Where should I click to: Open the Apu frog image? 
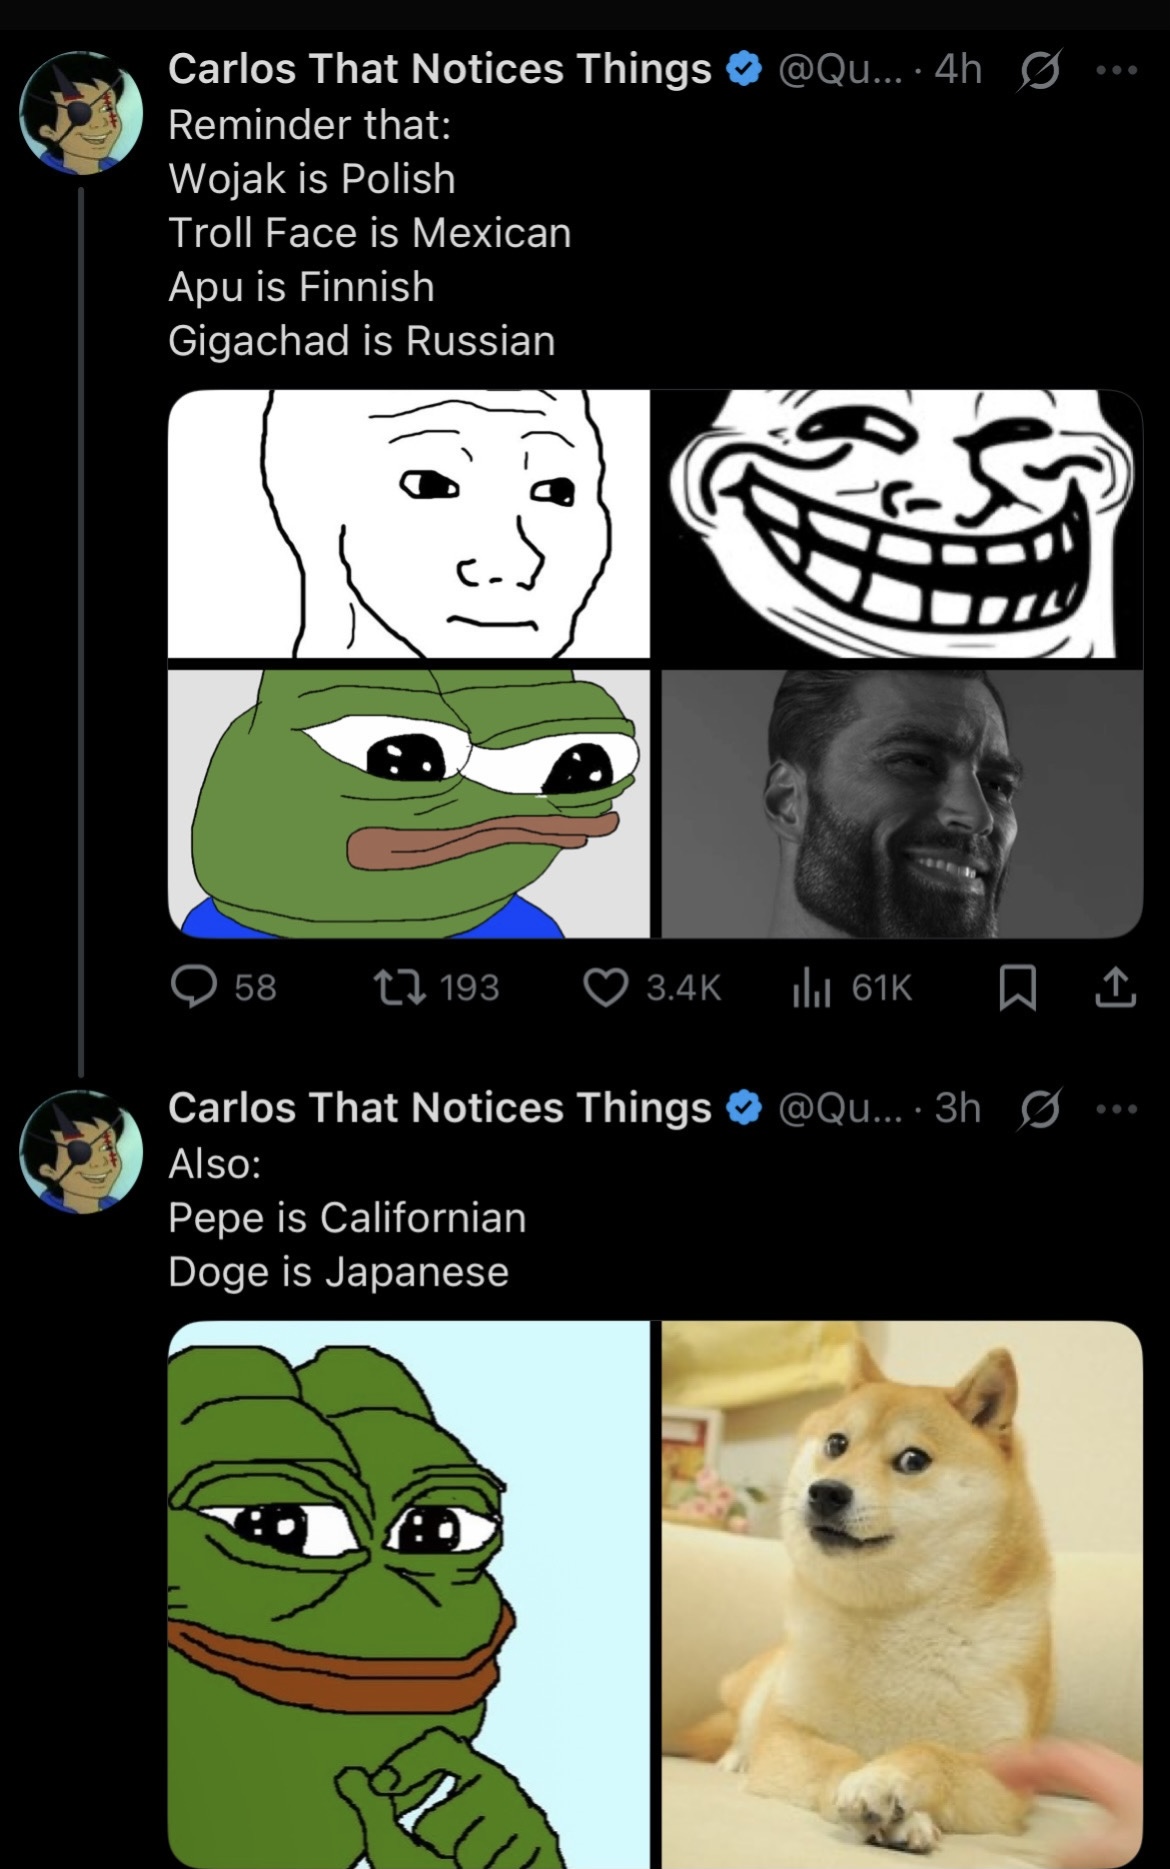[408, 804]
